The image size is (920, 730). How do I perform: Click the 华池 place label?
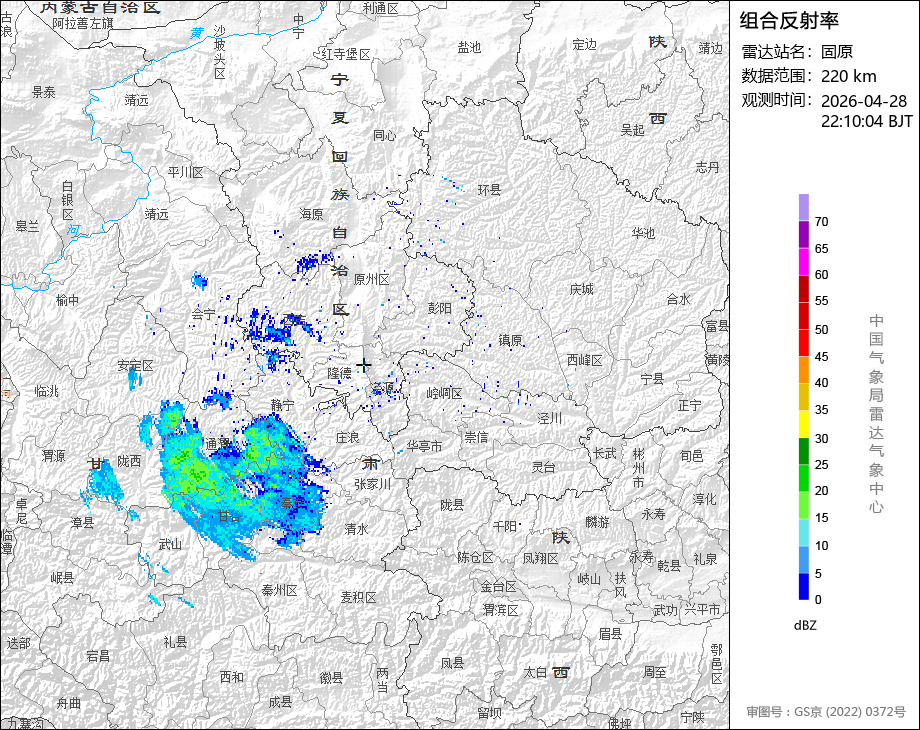[x=643, y=233]
